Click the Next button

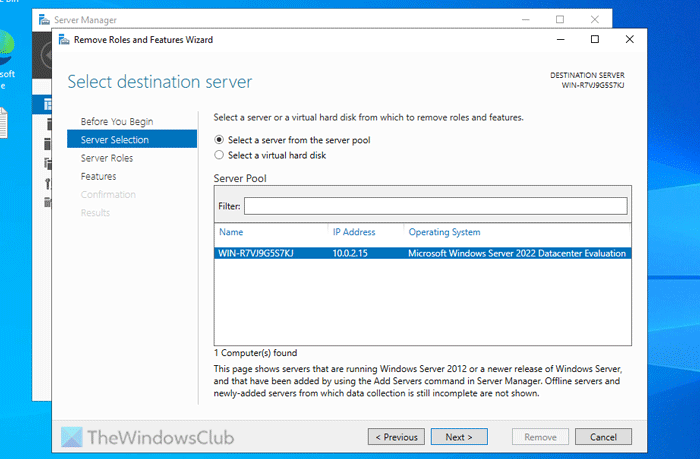coord(459,437)
